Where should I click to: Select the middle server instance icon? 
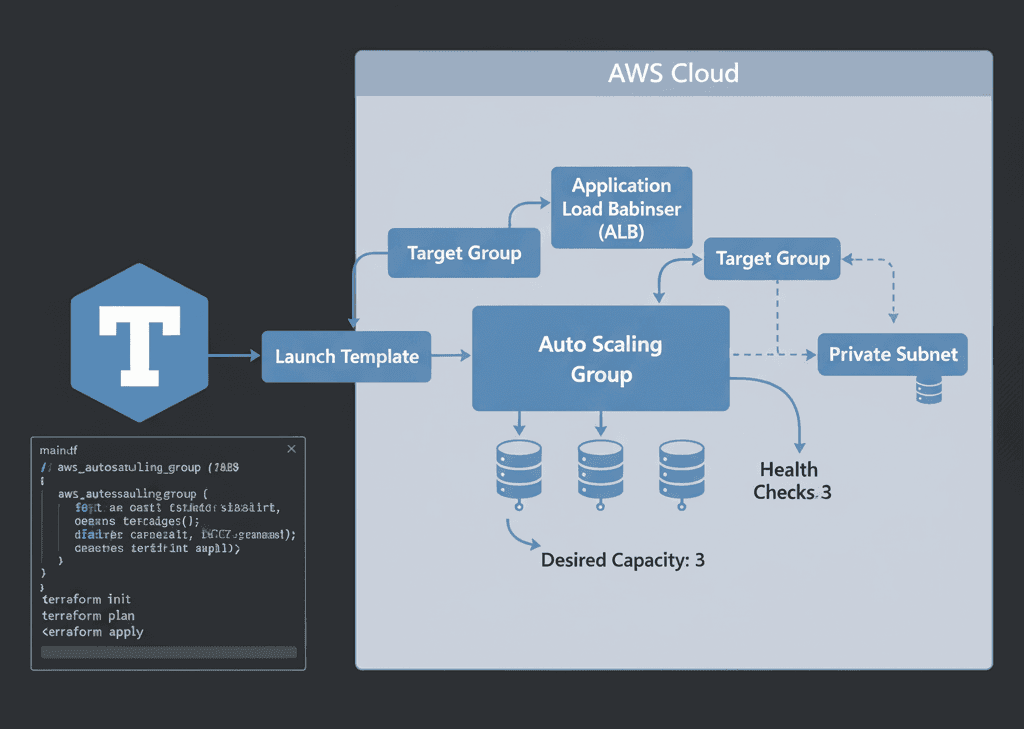[x=600, y=468]
